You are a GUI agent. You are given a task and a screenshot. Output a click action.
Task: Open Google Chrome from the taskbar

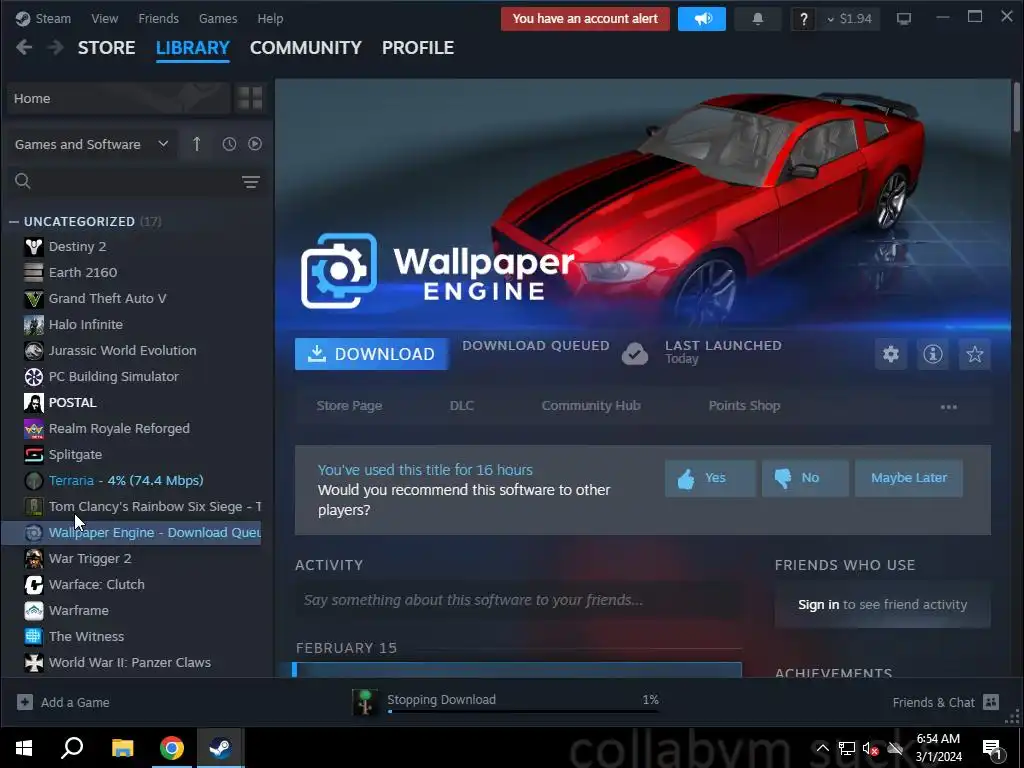pyautogui.click(x=172, y=748)
